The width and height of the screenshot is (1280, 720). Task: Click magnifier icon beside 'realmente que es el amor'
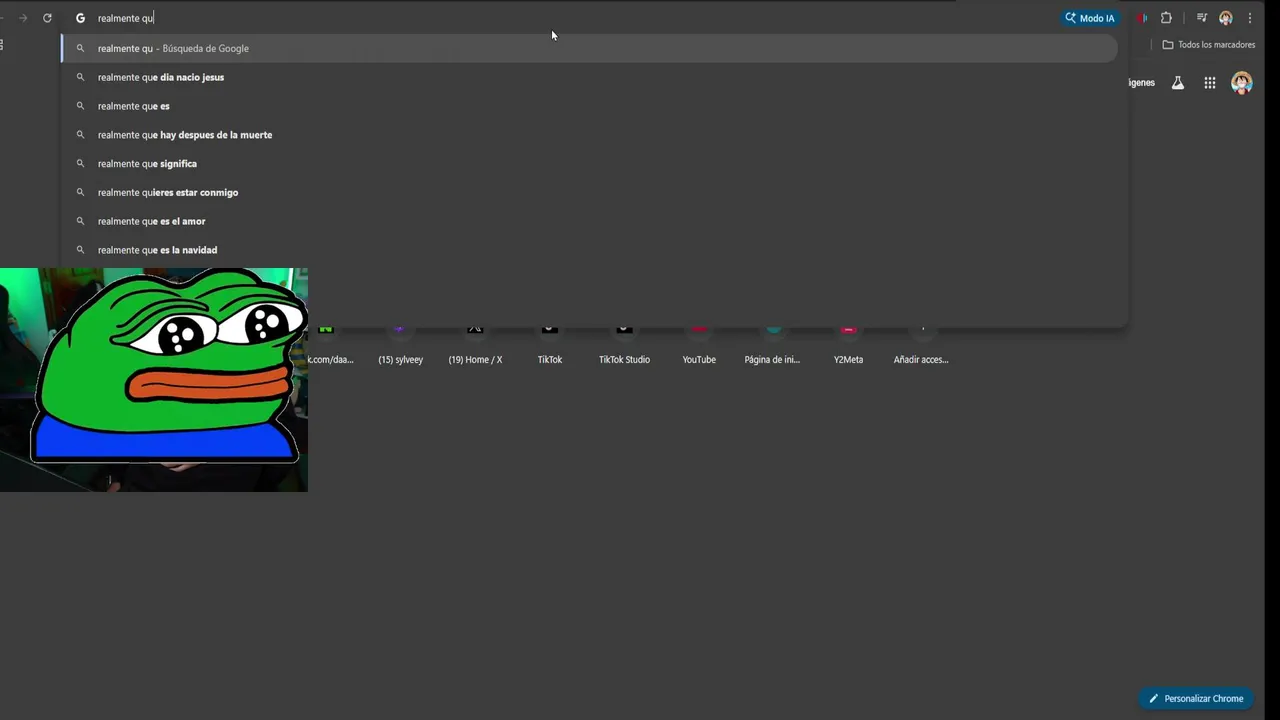80,221
